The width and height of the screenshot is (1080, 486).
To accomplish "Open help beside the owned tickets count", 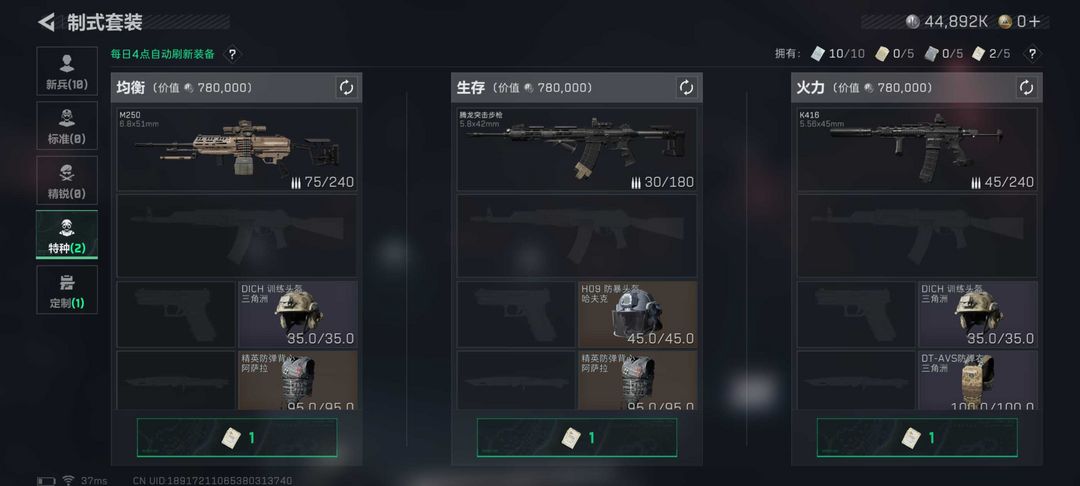I will (1031, 54).
